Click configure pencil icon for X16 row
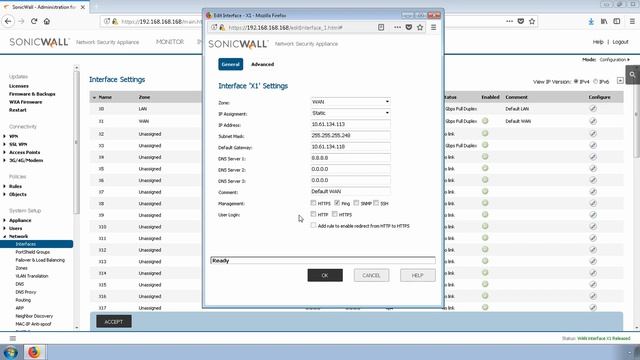The height and width of the screenshot is (360, 640). (x=593, y=296)
